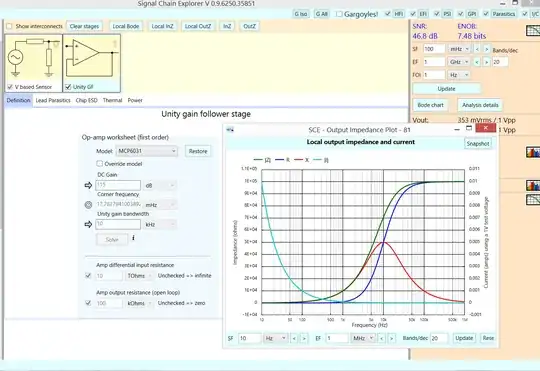
Task: Open the Unity gain bandwidth kHz dropdown
Action: pos(160,224)
